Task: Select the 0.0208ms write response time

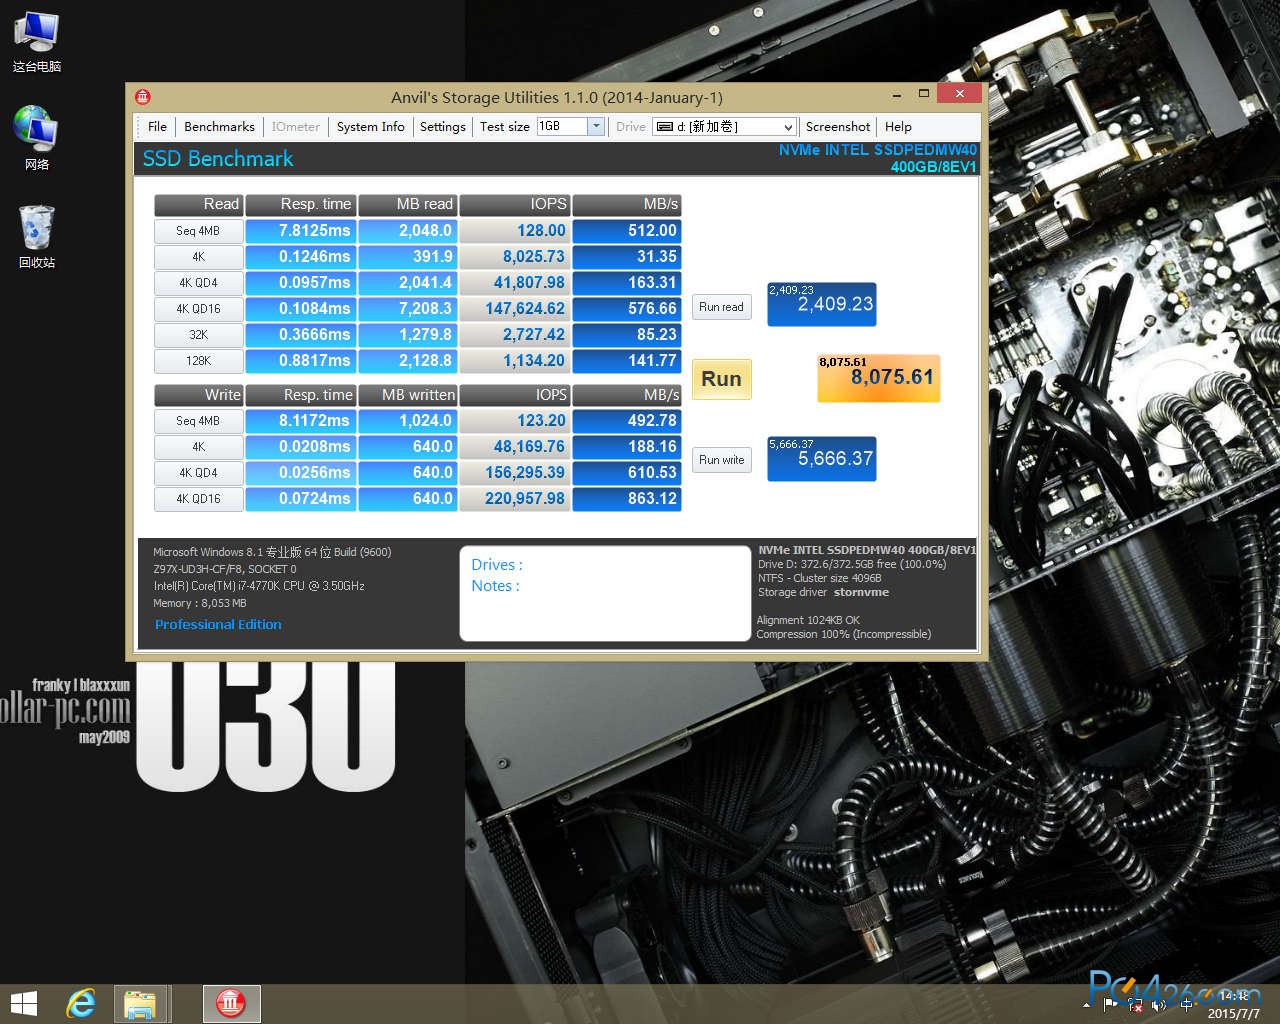Action: (301, 447)
